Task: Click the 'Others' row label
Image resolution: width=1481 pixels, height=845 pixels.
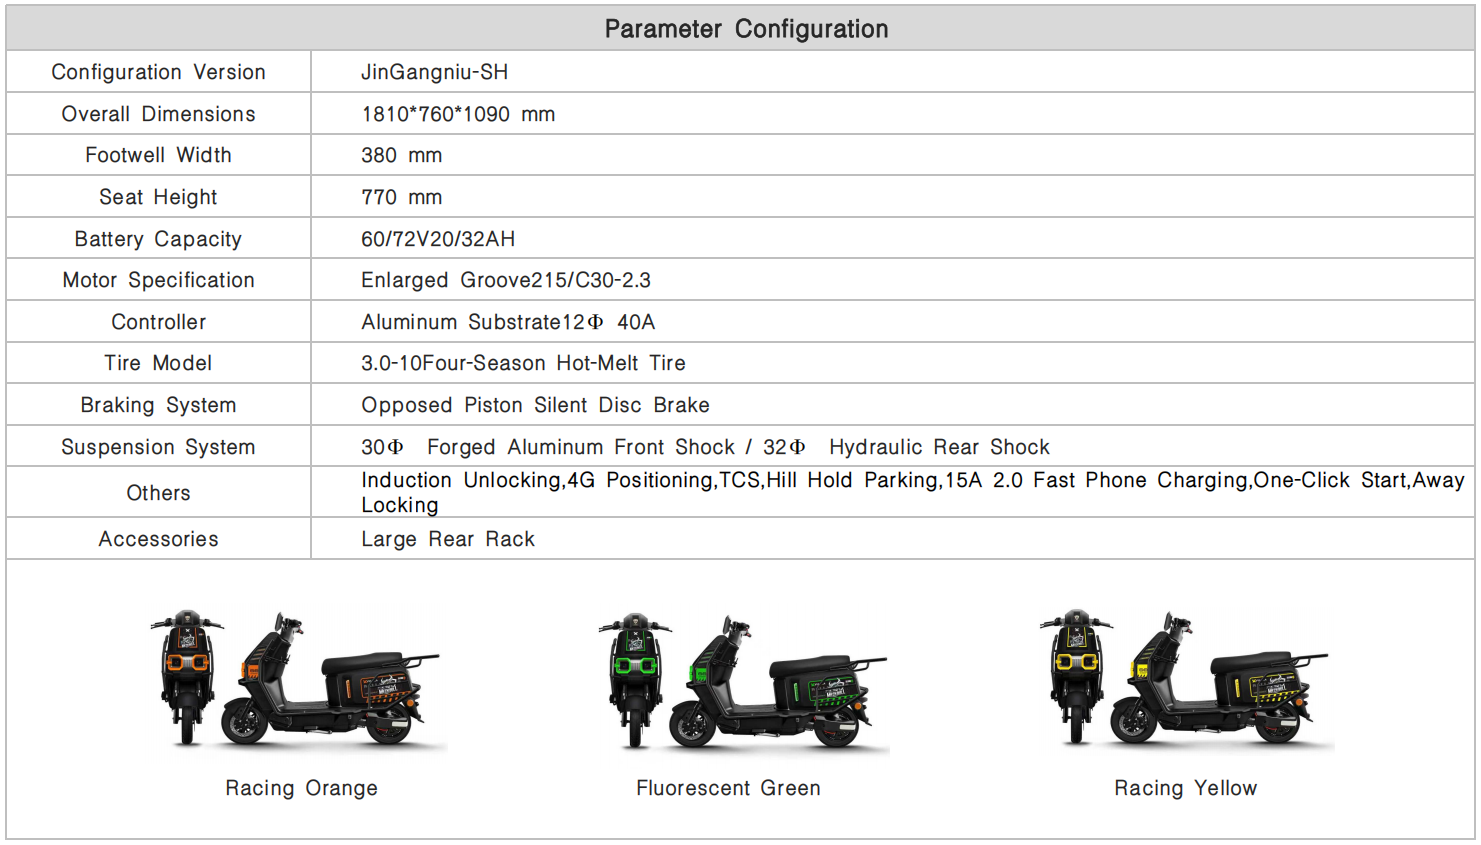Action: [158, 493]
